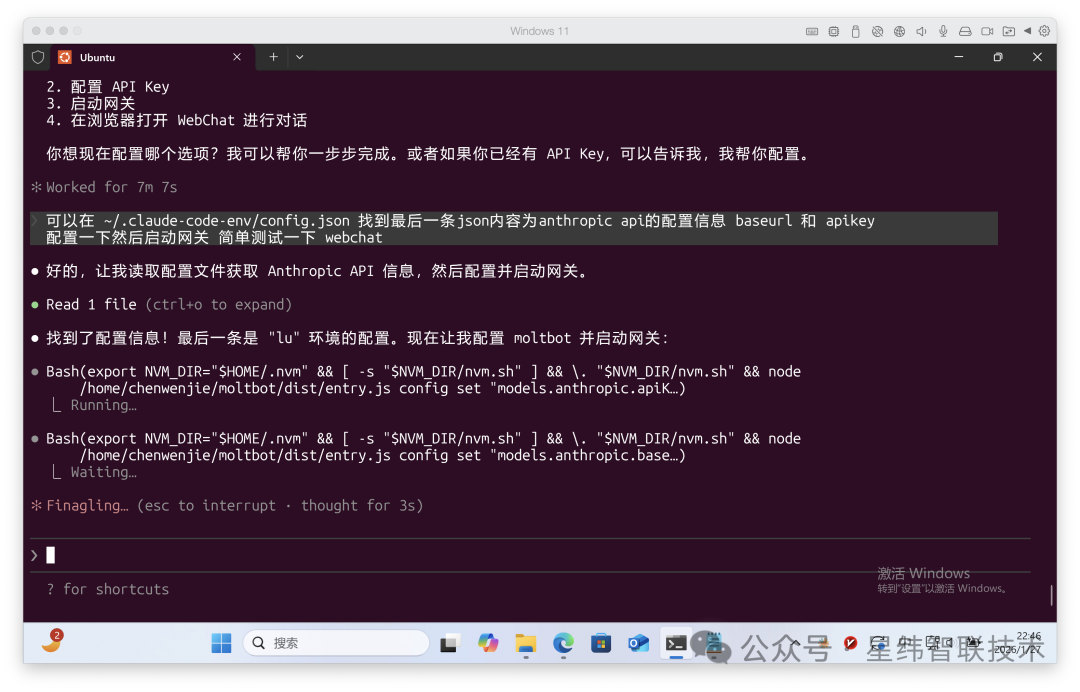
Task: Click the terminal scrollbar on the right edge
Action: tap(1051, 596)
